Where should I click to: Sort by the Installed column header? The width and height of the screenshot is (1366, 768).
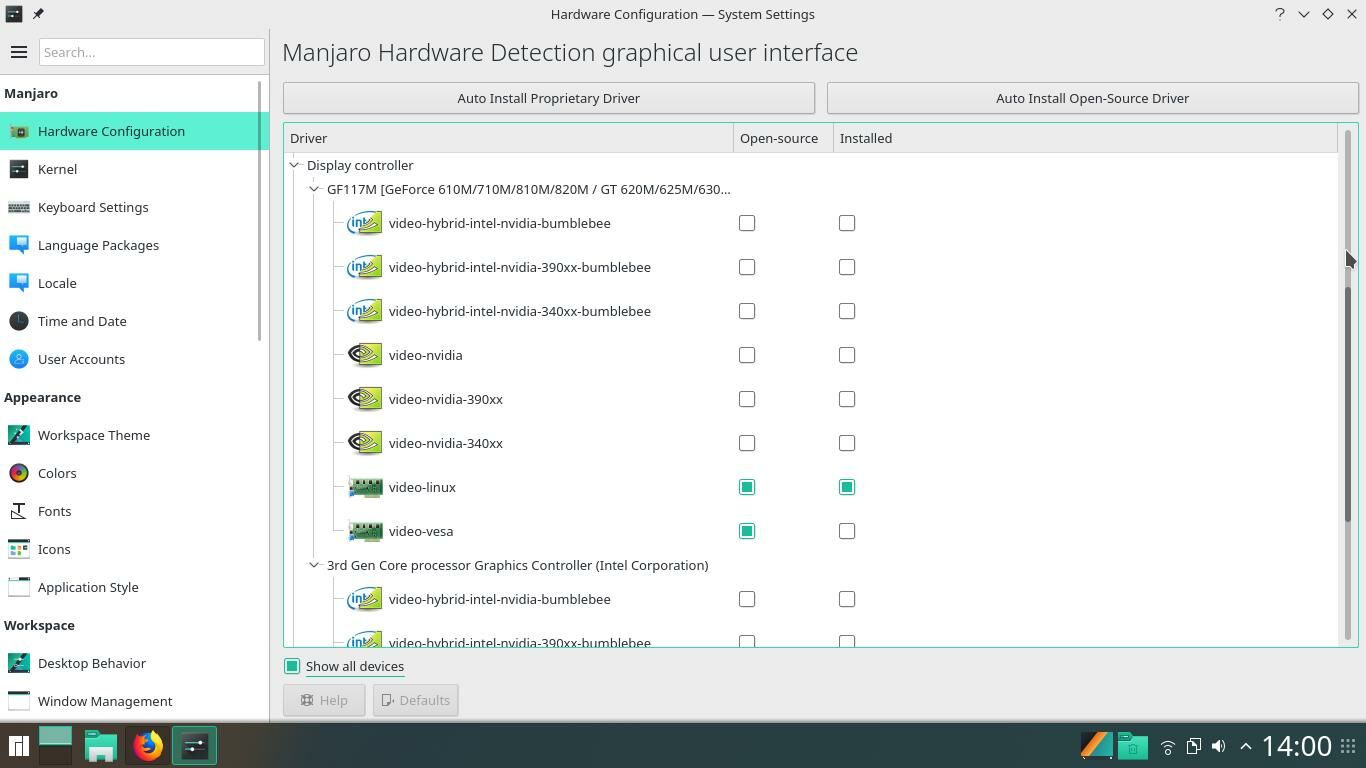[x=1085, y=138]
